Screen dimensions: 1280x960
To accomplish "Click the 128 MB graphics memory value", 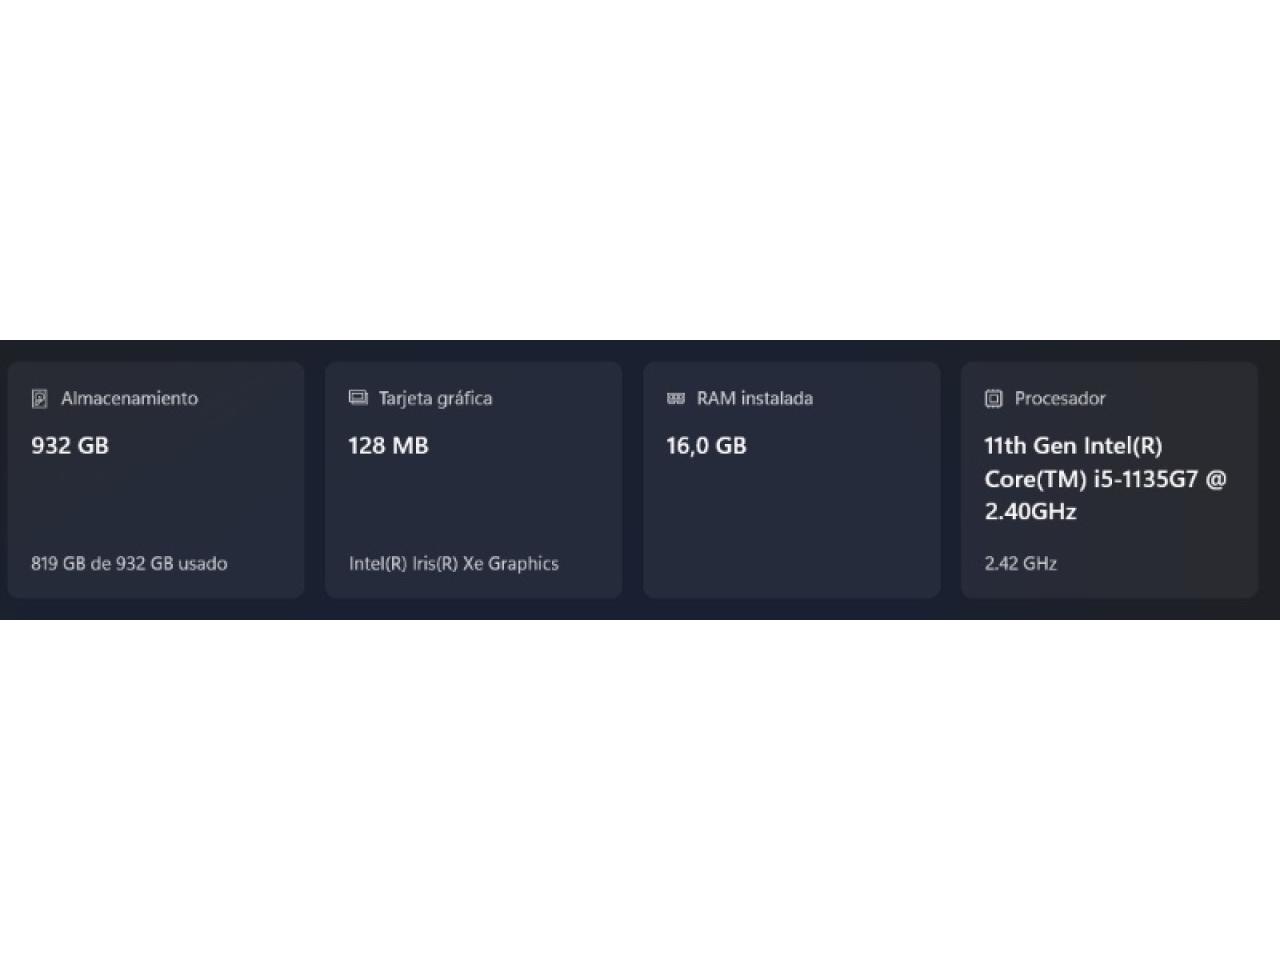I will pyautogui.click(x=388, y=446).
